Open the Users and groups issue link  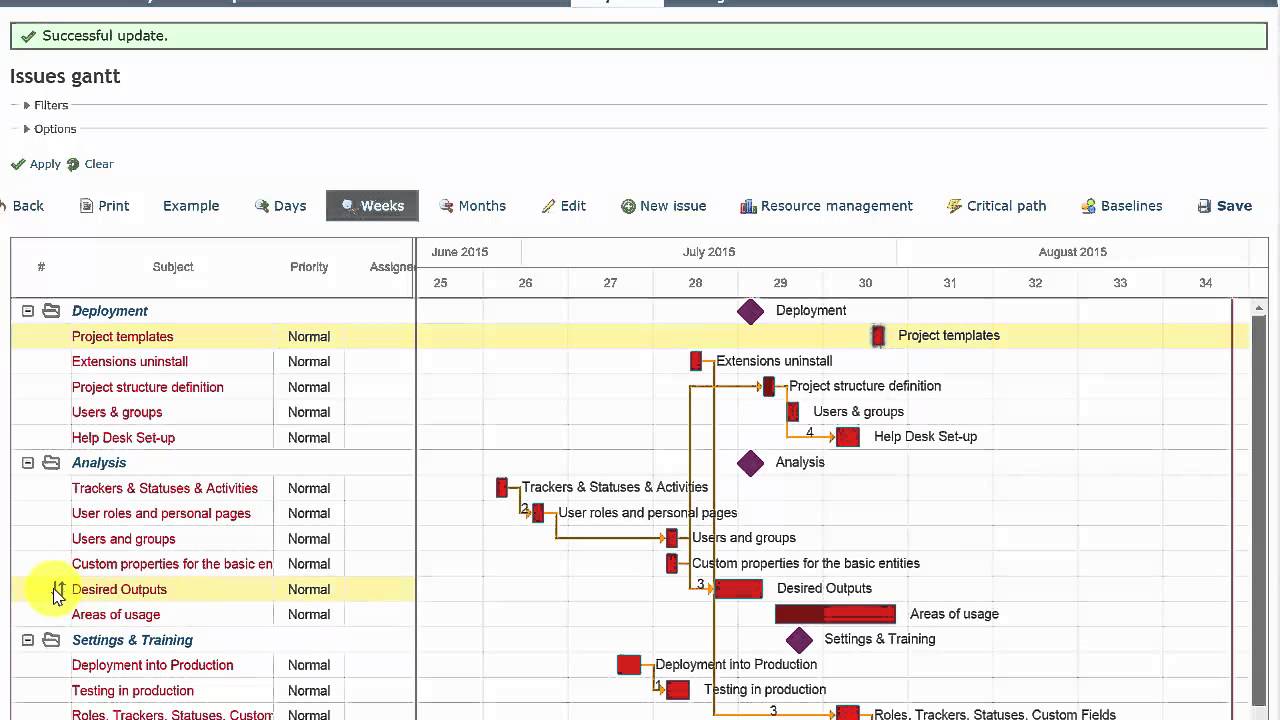pyautogui.click(x=124, y=539)
